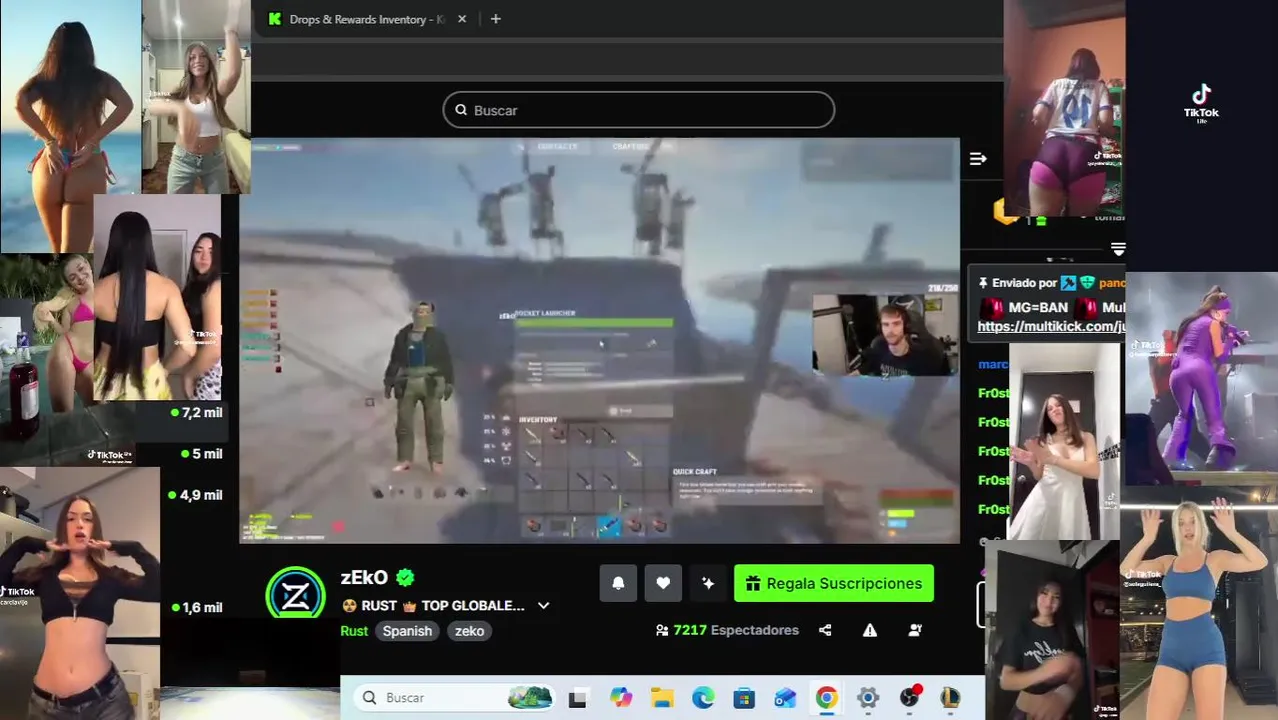Switch to Chrome in the taskbar
The width and height of the screenshot is (1278, 720).
(x=826, y=698)
